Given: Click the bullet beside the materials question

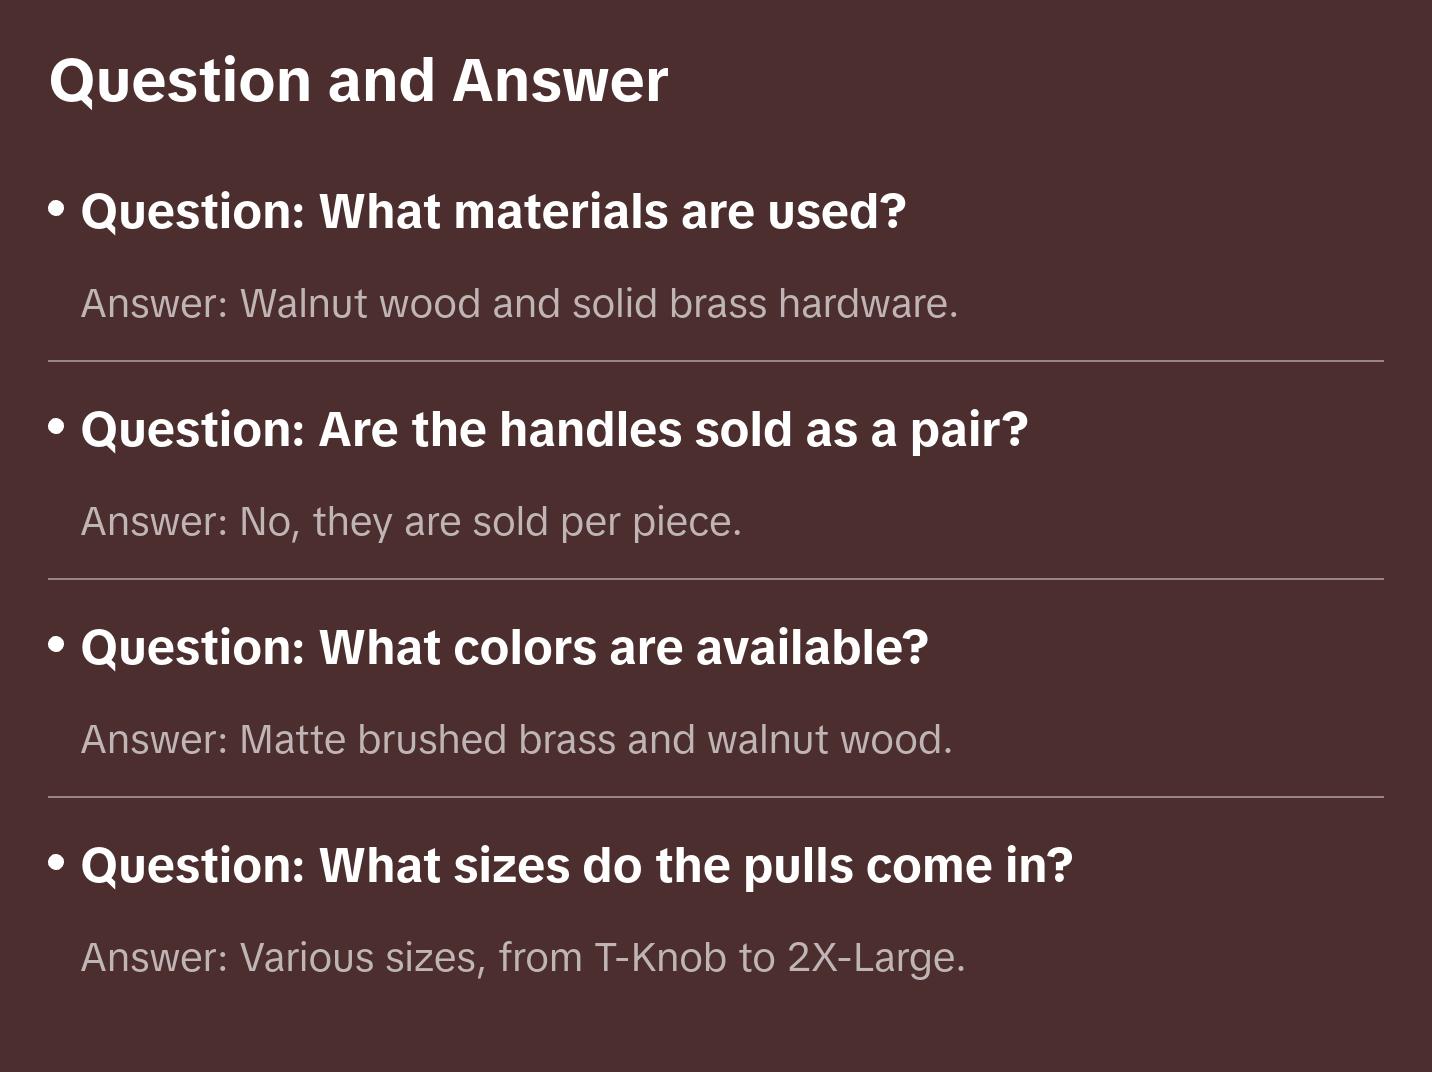Looking at the screenshot, I should pyautogui.click(x=57, y=209).
